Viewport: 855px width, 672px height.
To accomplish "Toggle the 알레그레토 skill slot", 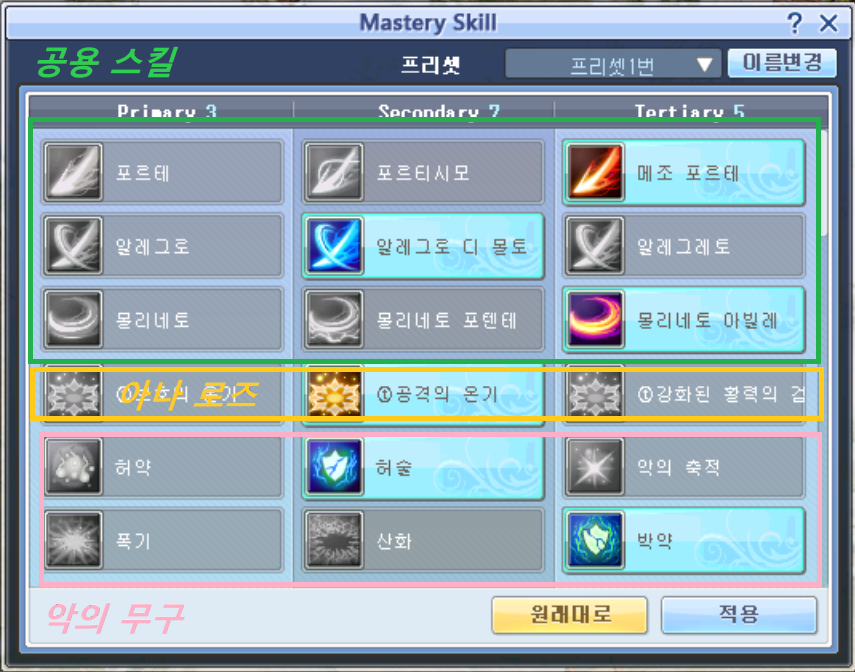I will (x=684, y=246).
